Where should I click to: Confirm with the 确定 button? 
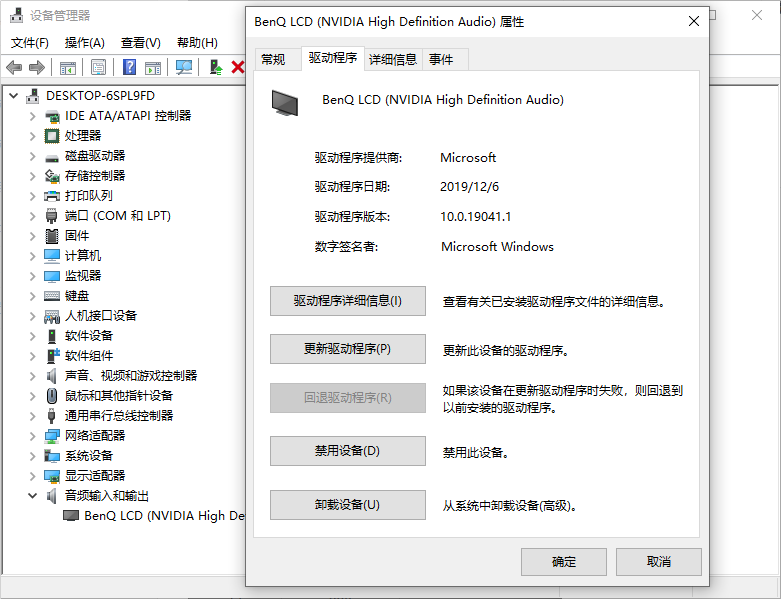pos(564,562)
